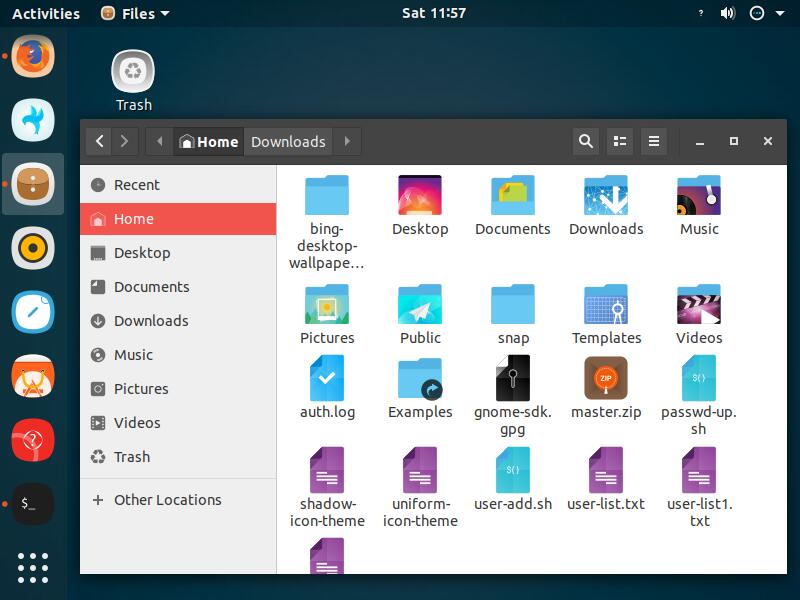800x600 pixels.
Task: Open the snap folder
Action: coord(512,305)
